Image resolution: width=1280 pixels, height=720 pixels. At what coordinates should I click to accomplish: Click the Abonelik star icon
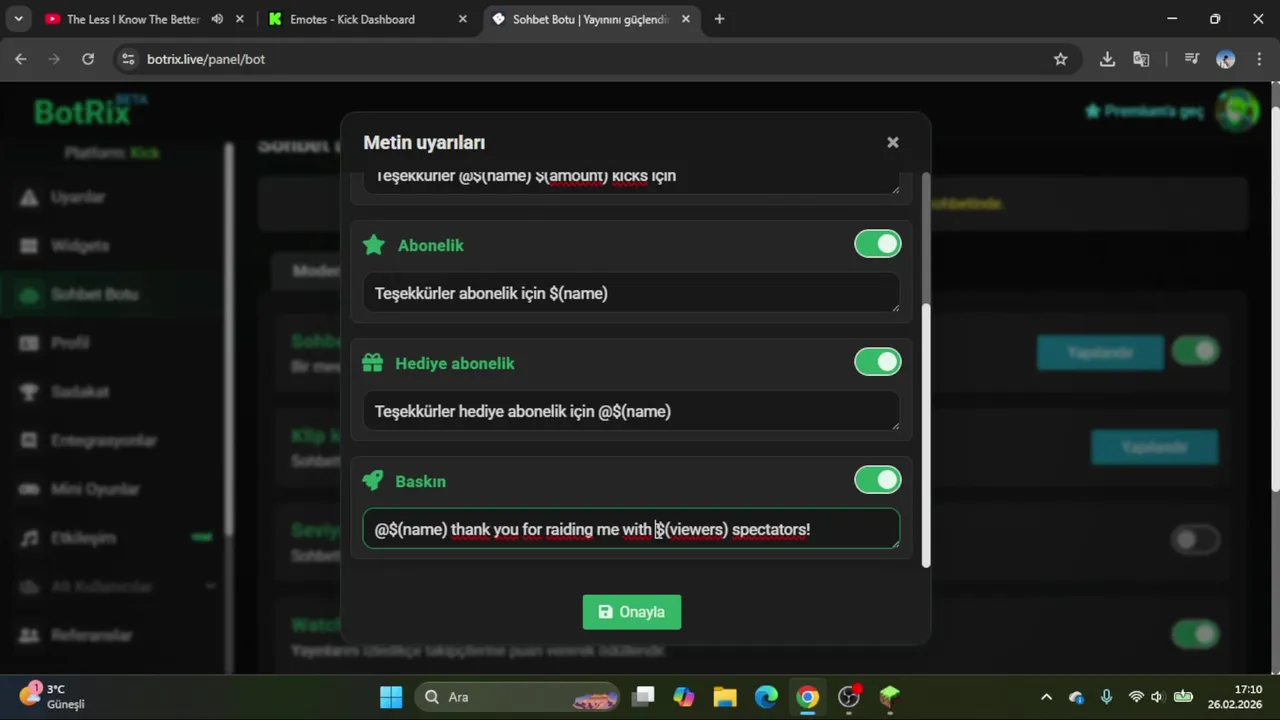(x=373, y=245)
